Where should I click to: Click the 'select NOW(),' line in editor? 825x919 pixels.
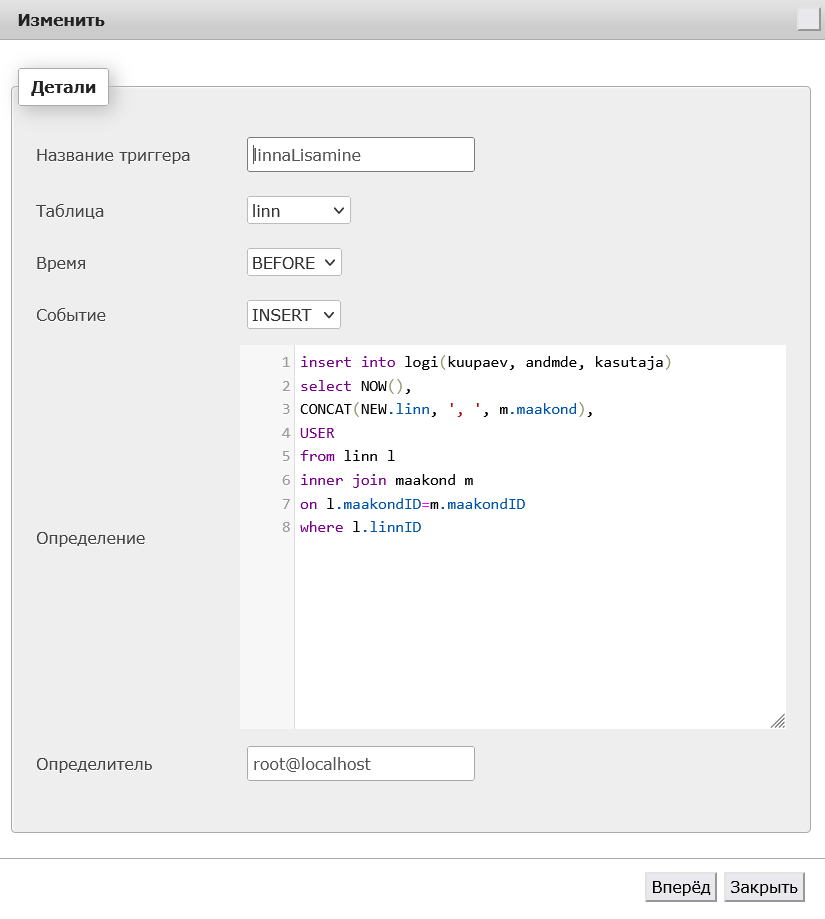pos(356,386)
